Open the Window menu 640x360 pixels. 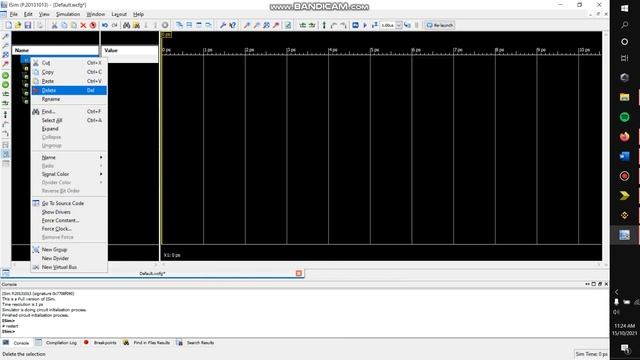[96, 14]
